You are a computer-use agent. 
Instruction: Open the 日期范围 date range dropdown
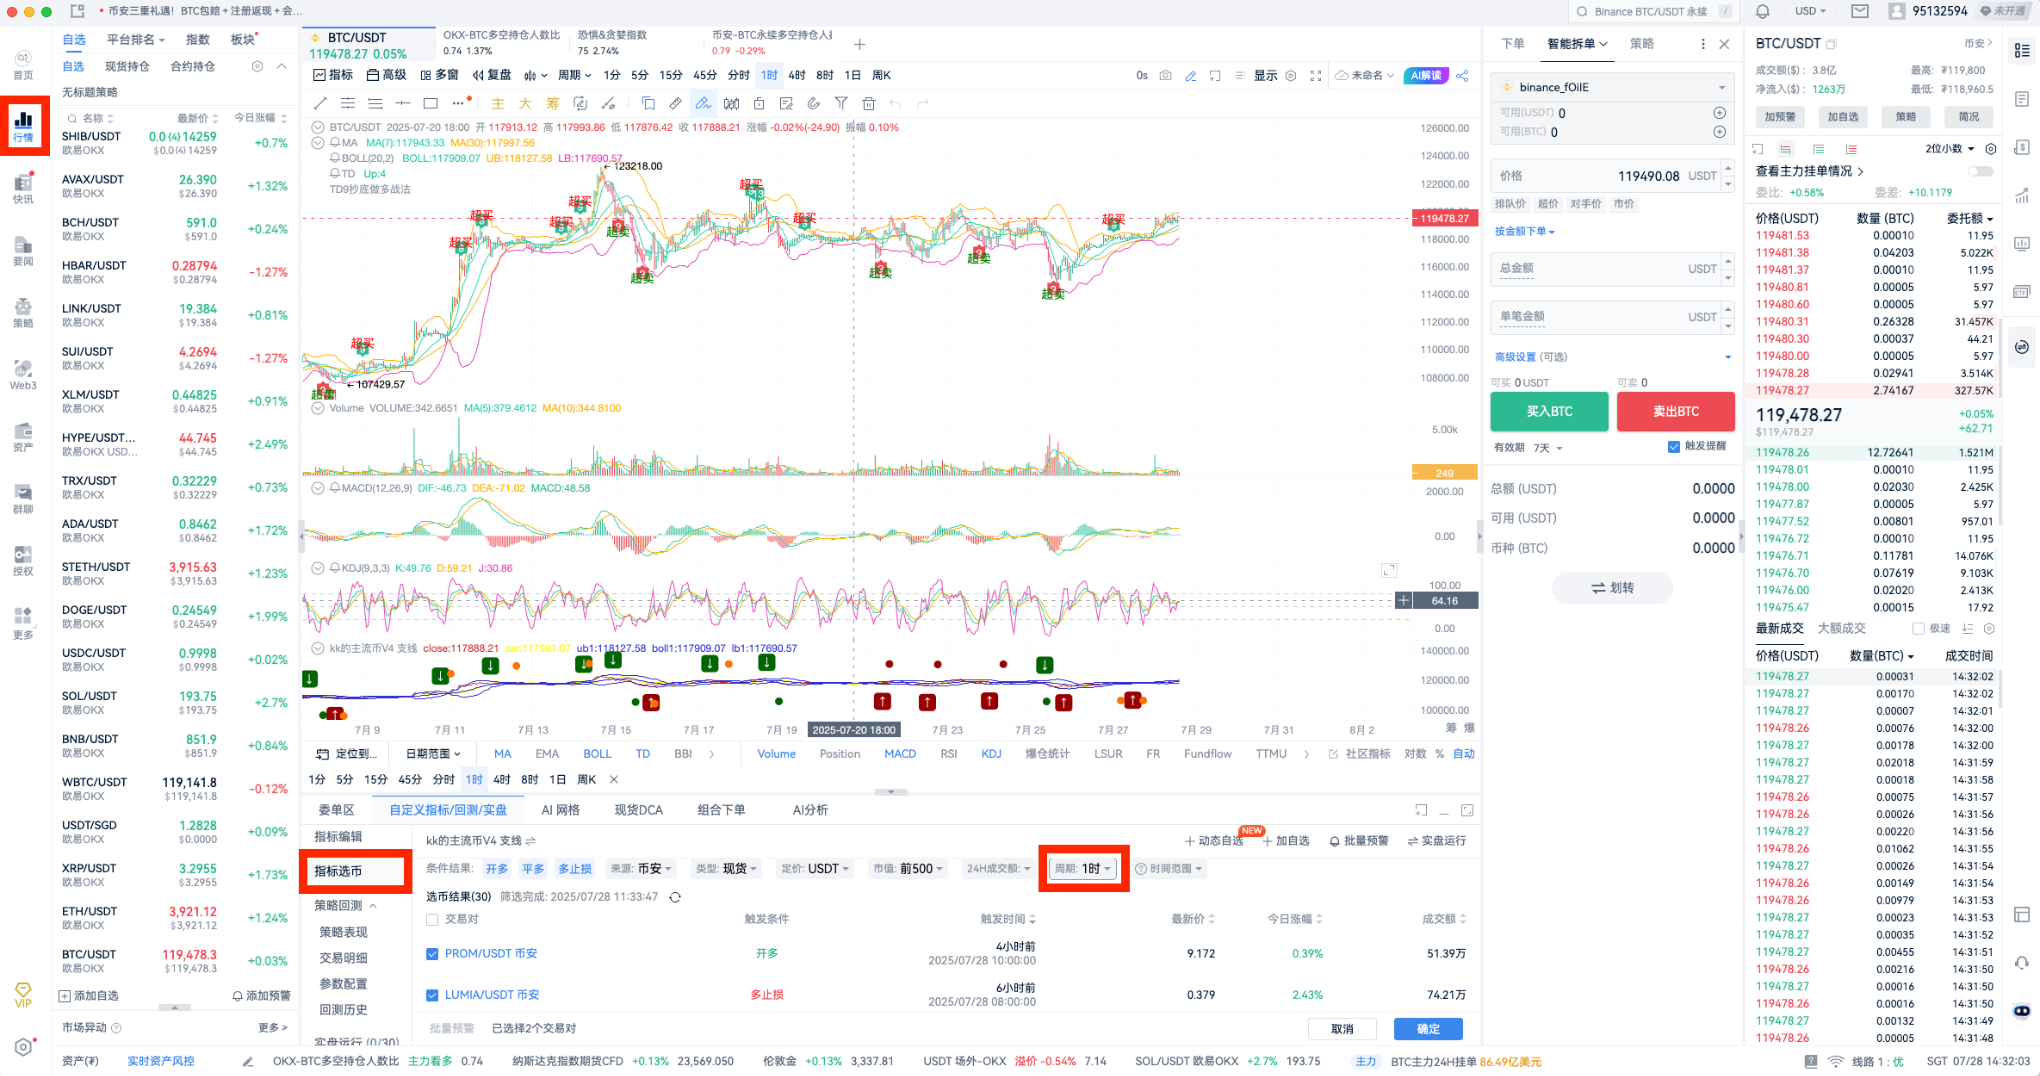433,754
